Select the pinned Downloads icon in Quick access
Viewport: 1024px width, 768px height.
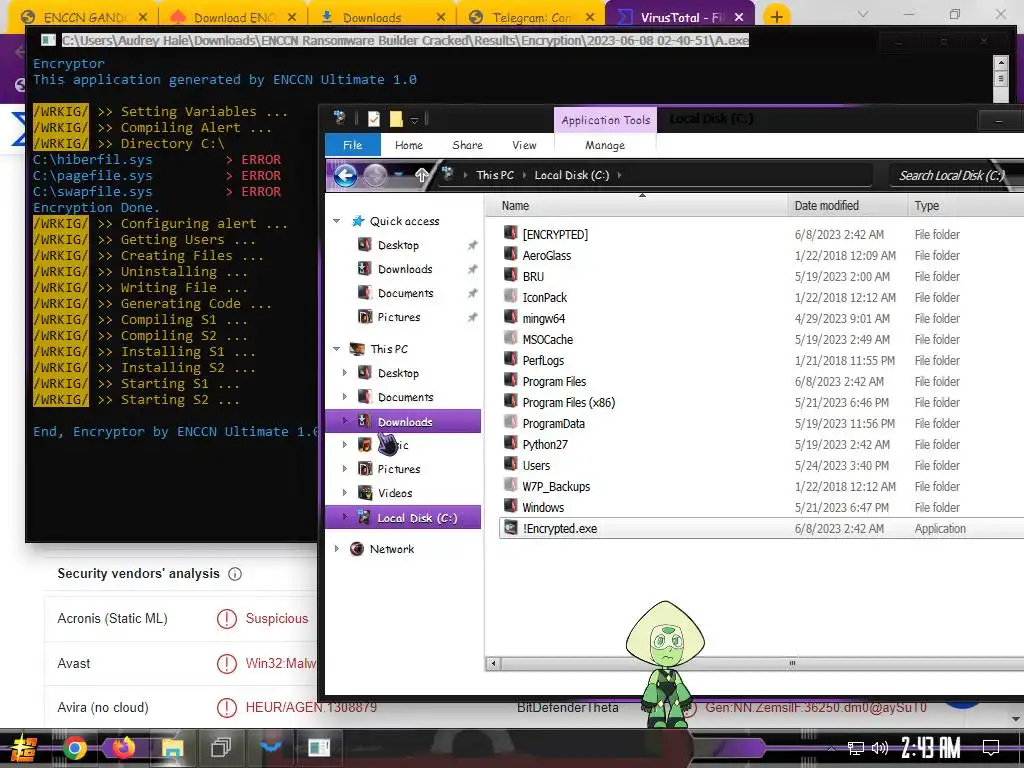[x=365, y=268]
